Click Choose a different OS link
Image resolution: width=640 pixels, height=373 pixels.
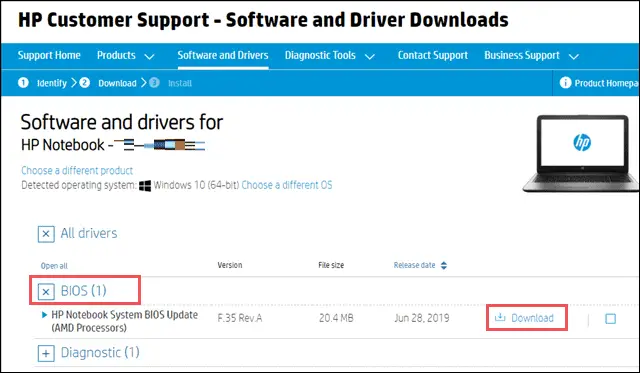coord(287,185)
